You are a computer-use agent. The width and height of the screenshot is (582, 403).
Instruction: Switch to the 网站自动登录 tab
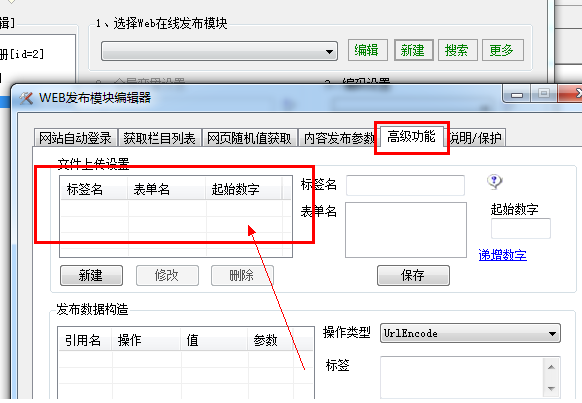point(75,138)
